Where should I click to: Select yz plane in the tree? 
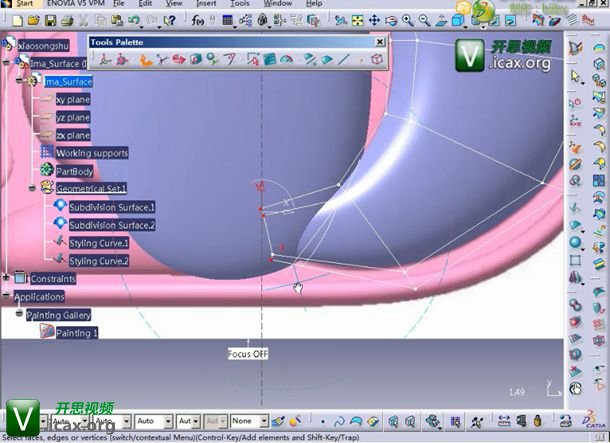tap(73, 117)
